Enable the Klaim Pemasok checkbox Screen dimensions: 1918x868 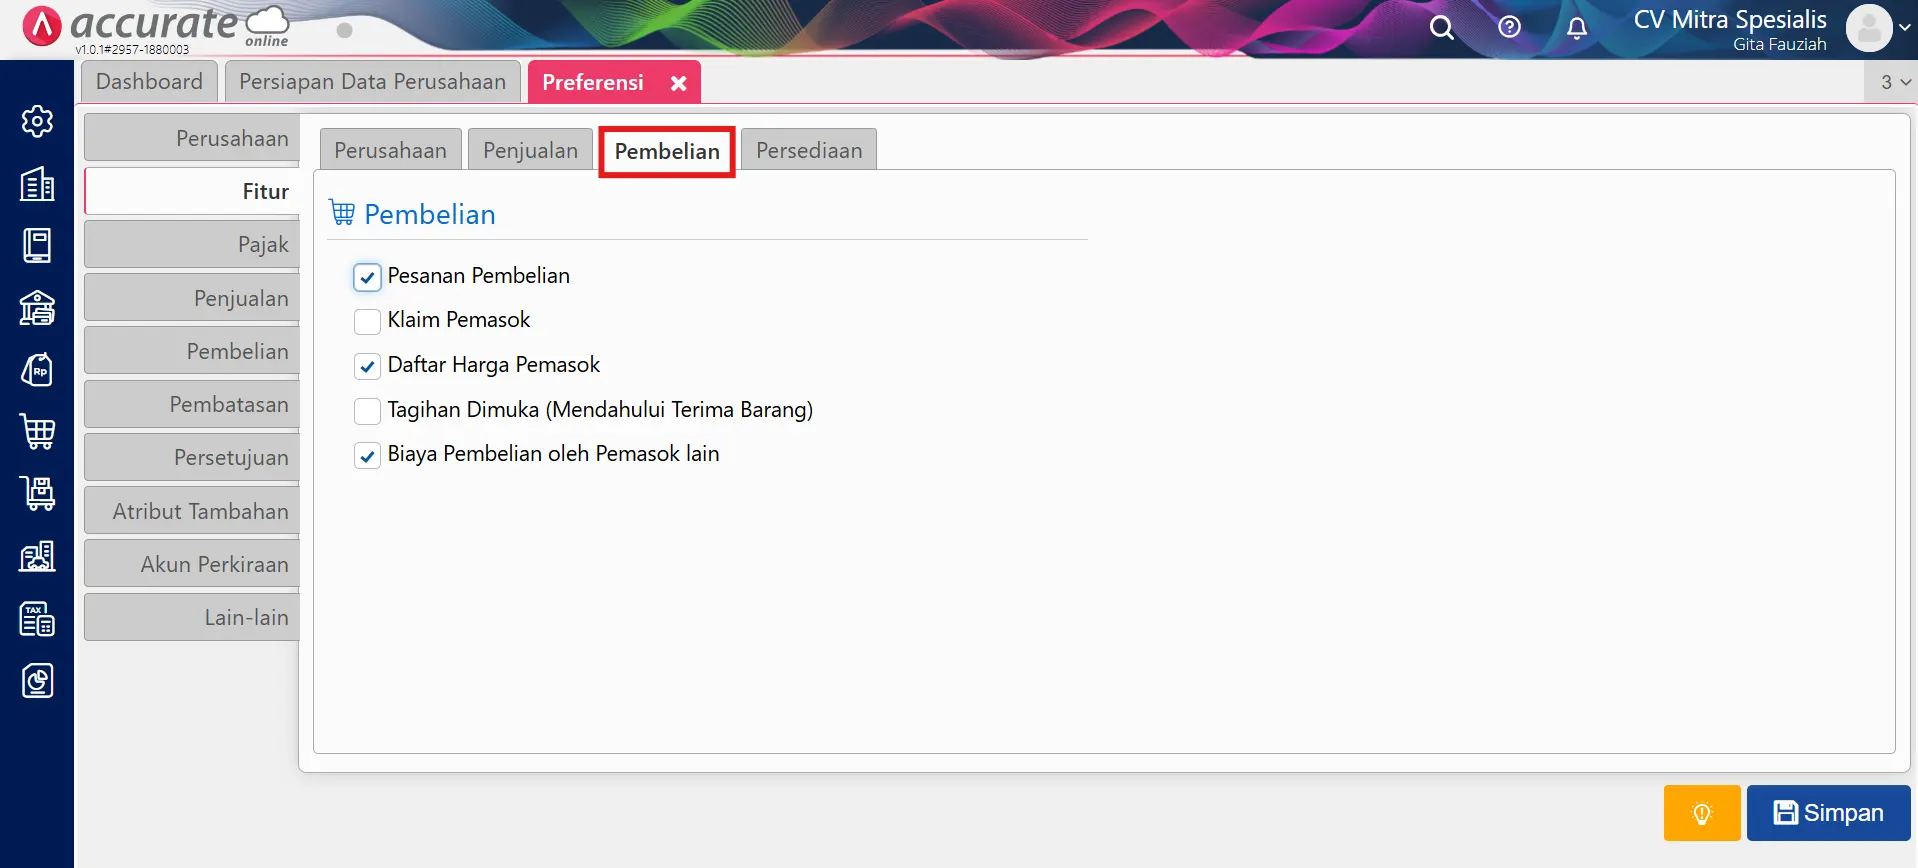367,321
